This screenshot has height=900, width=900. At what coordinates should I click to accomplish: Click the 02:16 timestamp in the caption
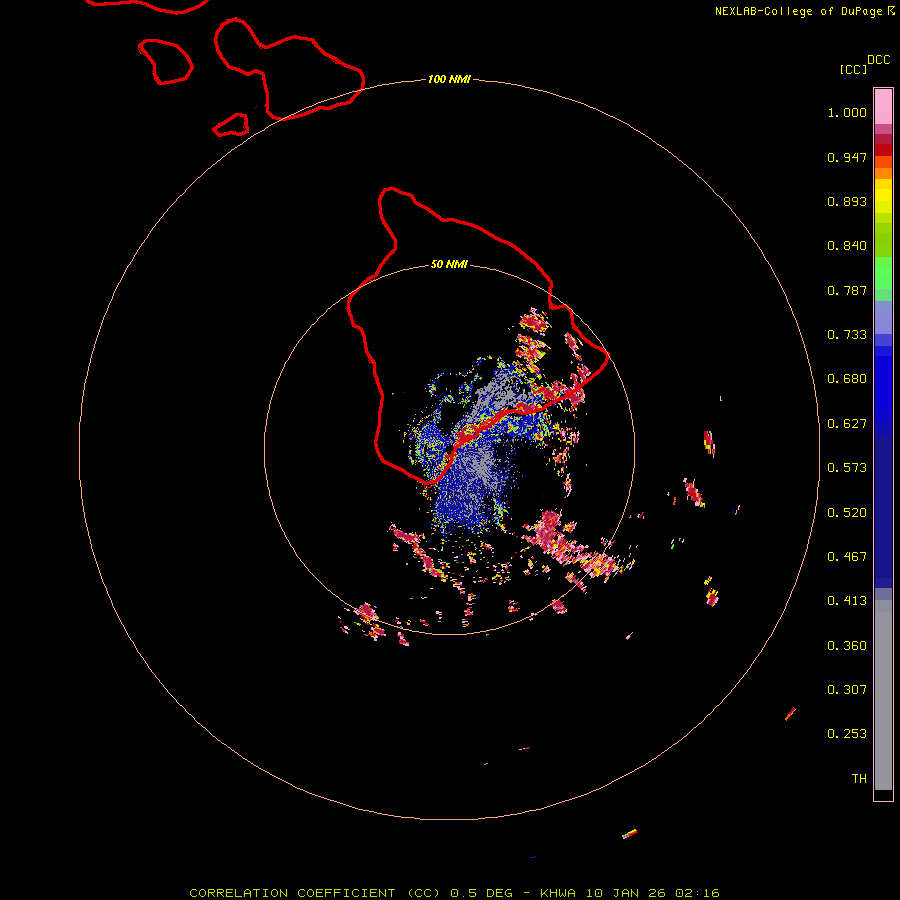[x=697, y=893]
